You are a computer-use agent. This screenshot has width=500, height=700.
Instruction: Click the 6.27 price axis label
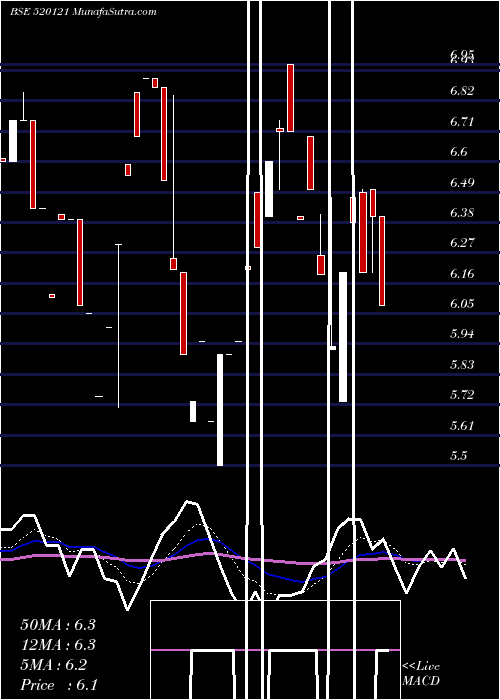(462, 243)
